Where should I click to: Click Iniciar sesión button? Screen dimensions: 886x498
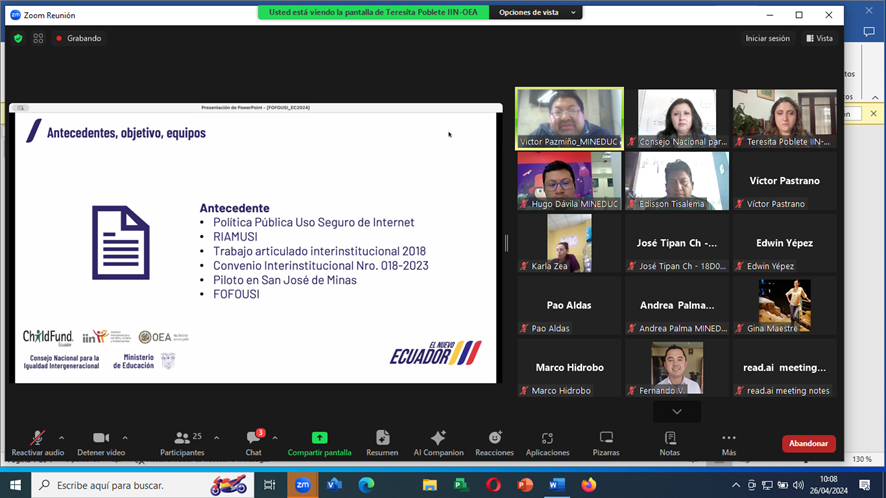767,38
